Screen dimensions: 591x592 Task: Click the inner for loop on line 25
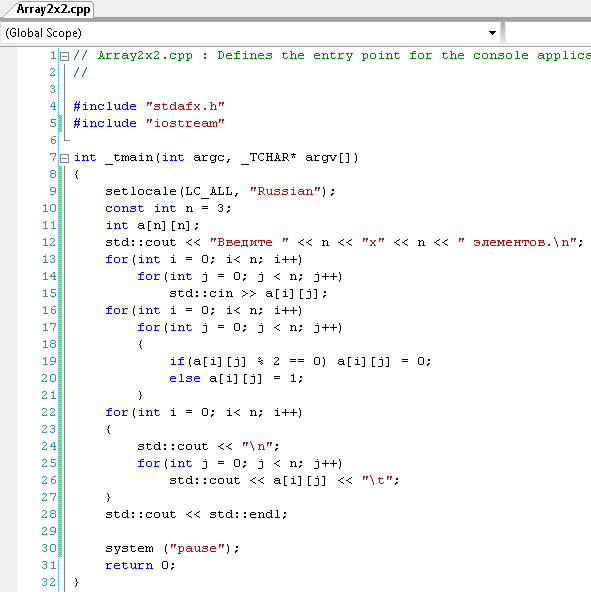click(x=239, y=463)
